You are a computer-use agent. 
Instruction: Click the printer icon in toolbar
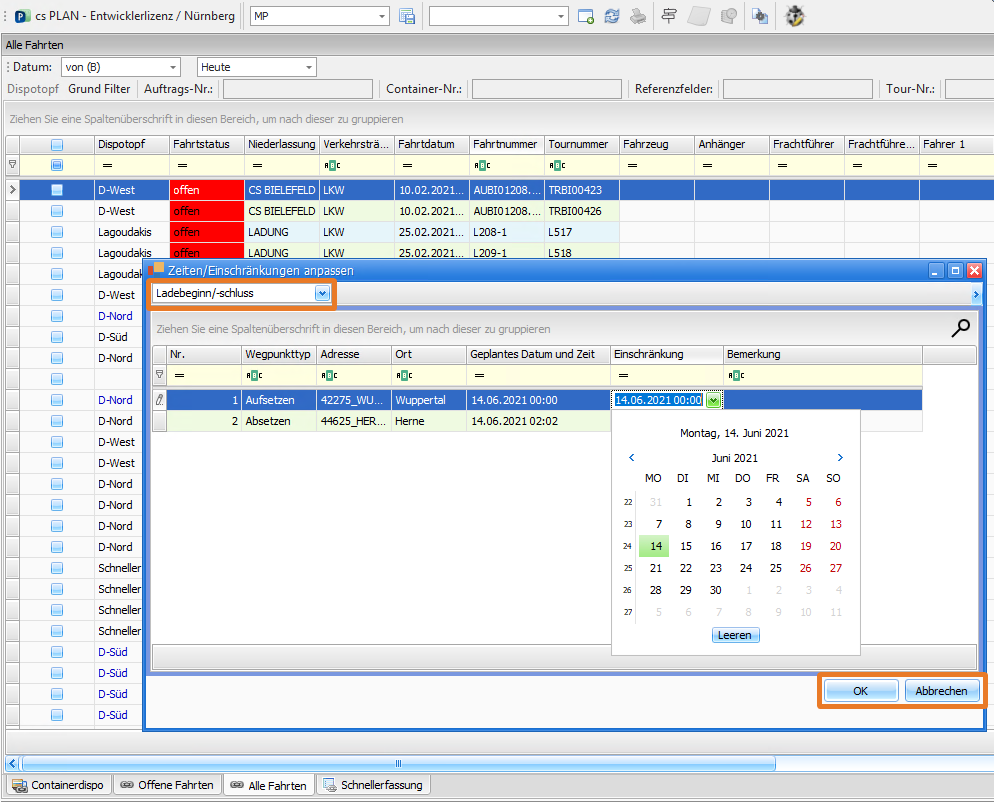637,16
